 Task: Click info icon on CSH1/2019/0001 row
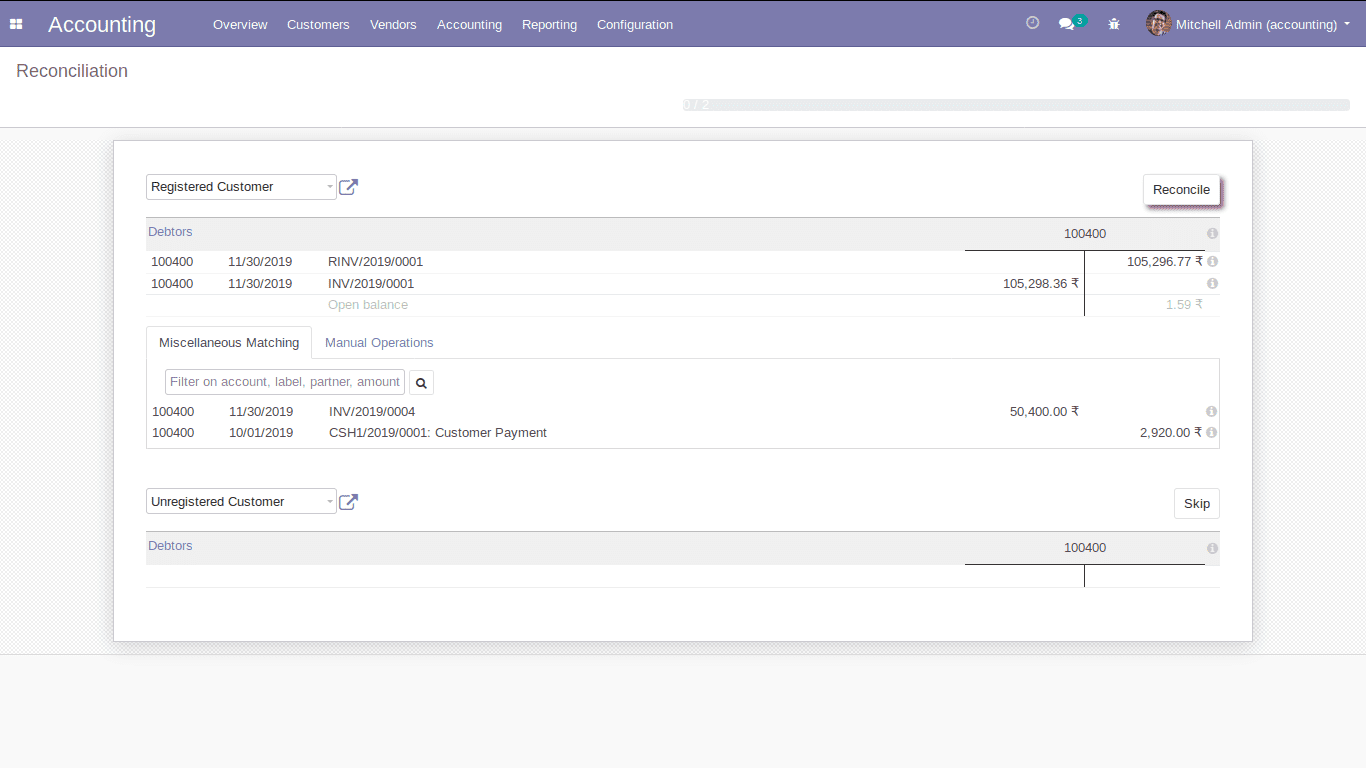click(x=1211, y=433)
